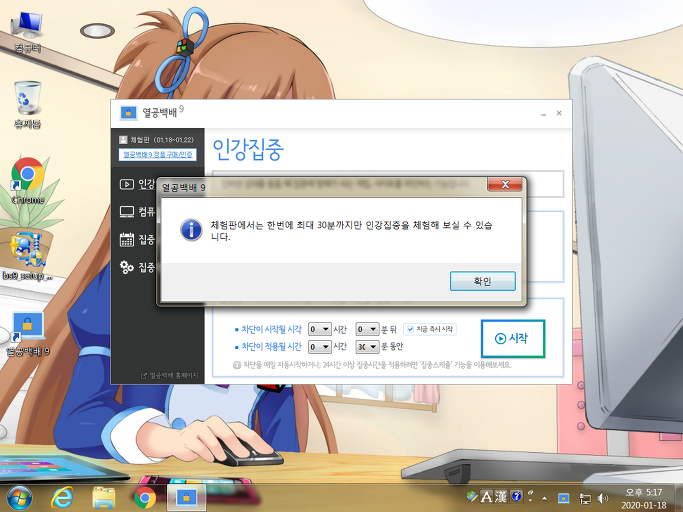Select the computer monitor sidebar icon
This screenshot has height=512, width=683.
pos(127,212)
